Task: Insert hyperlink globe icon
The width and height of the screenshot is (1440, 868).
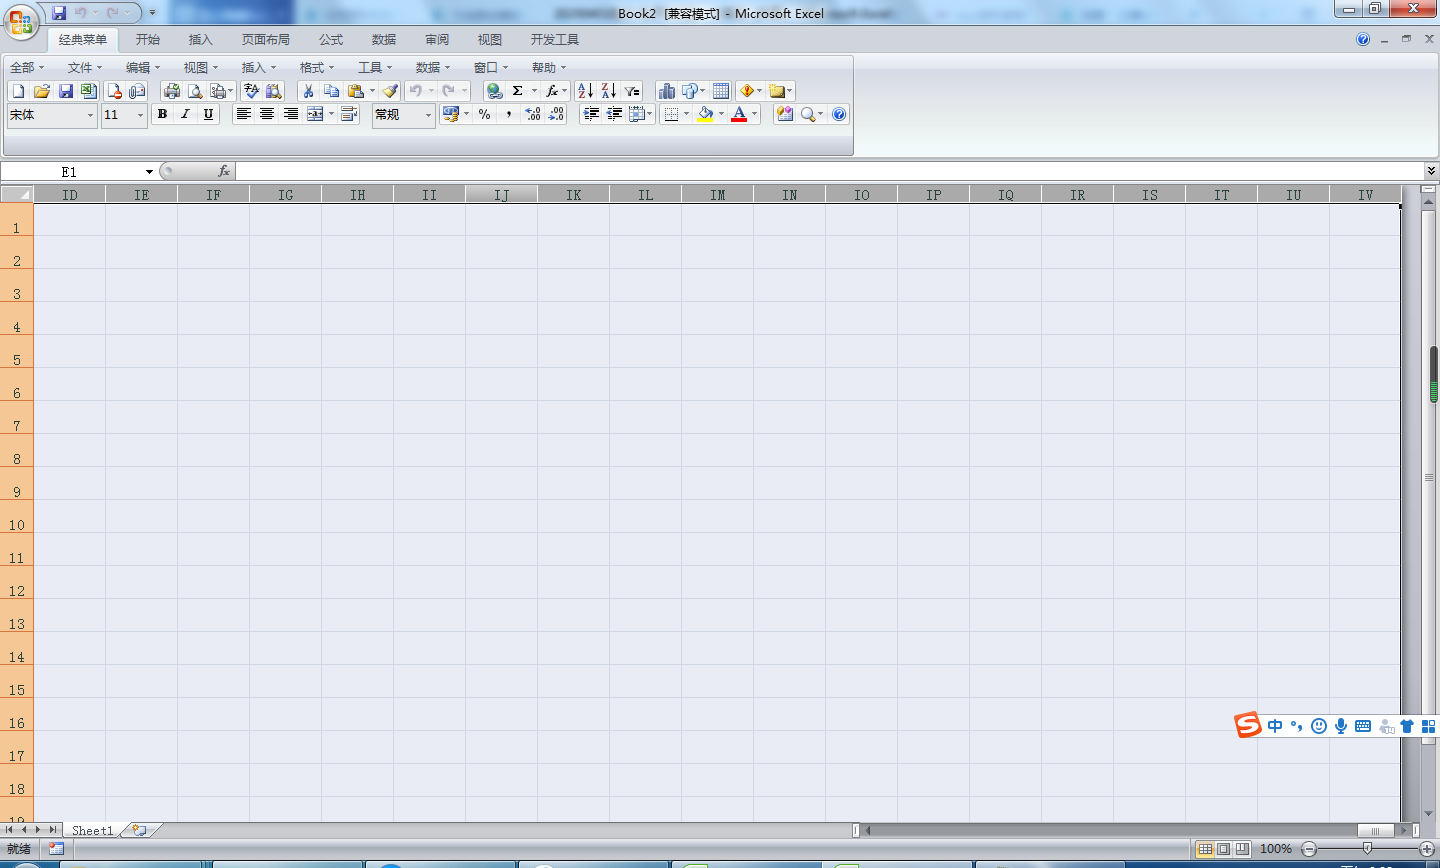Action: (494, 91)
